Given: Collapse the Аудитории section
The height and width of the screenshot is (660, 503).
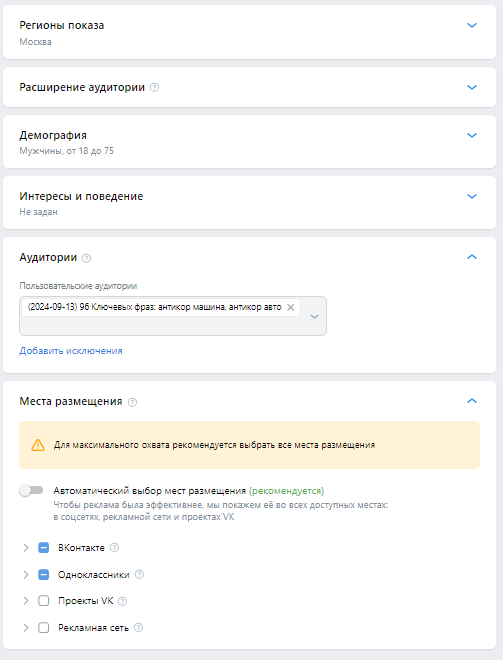Looking at the screenshot, I should pos(472,257).
